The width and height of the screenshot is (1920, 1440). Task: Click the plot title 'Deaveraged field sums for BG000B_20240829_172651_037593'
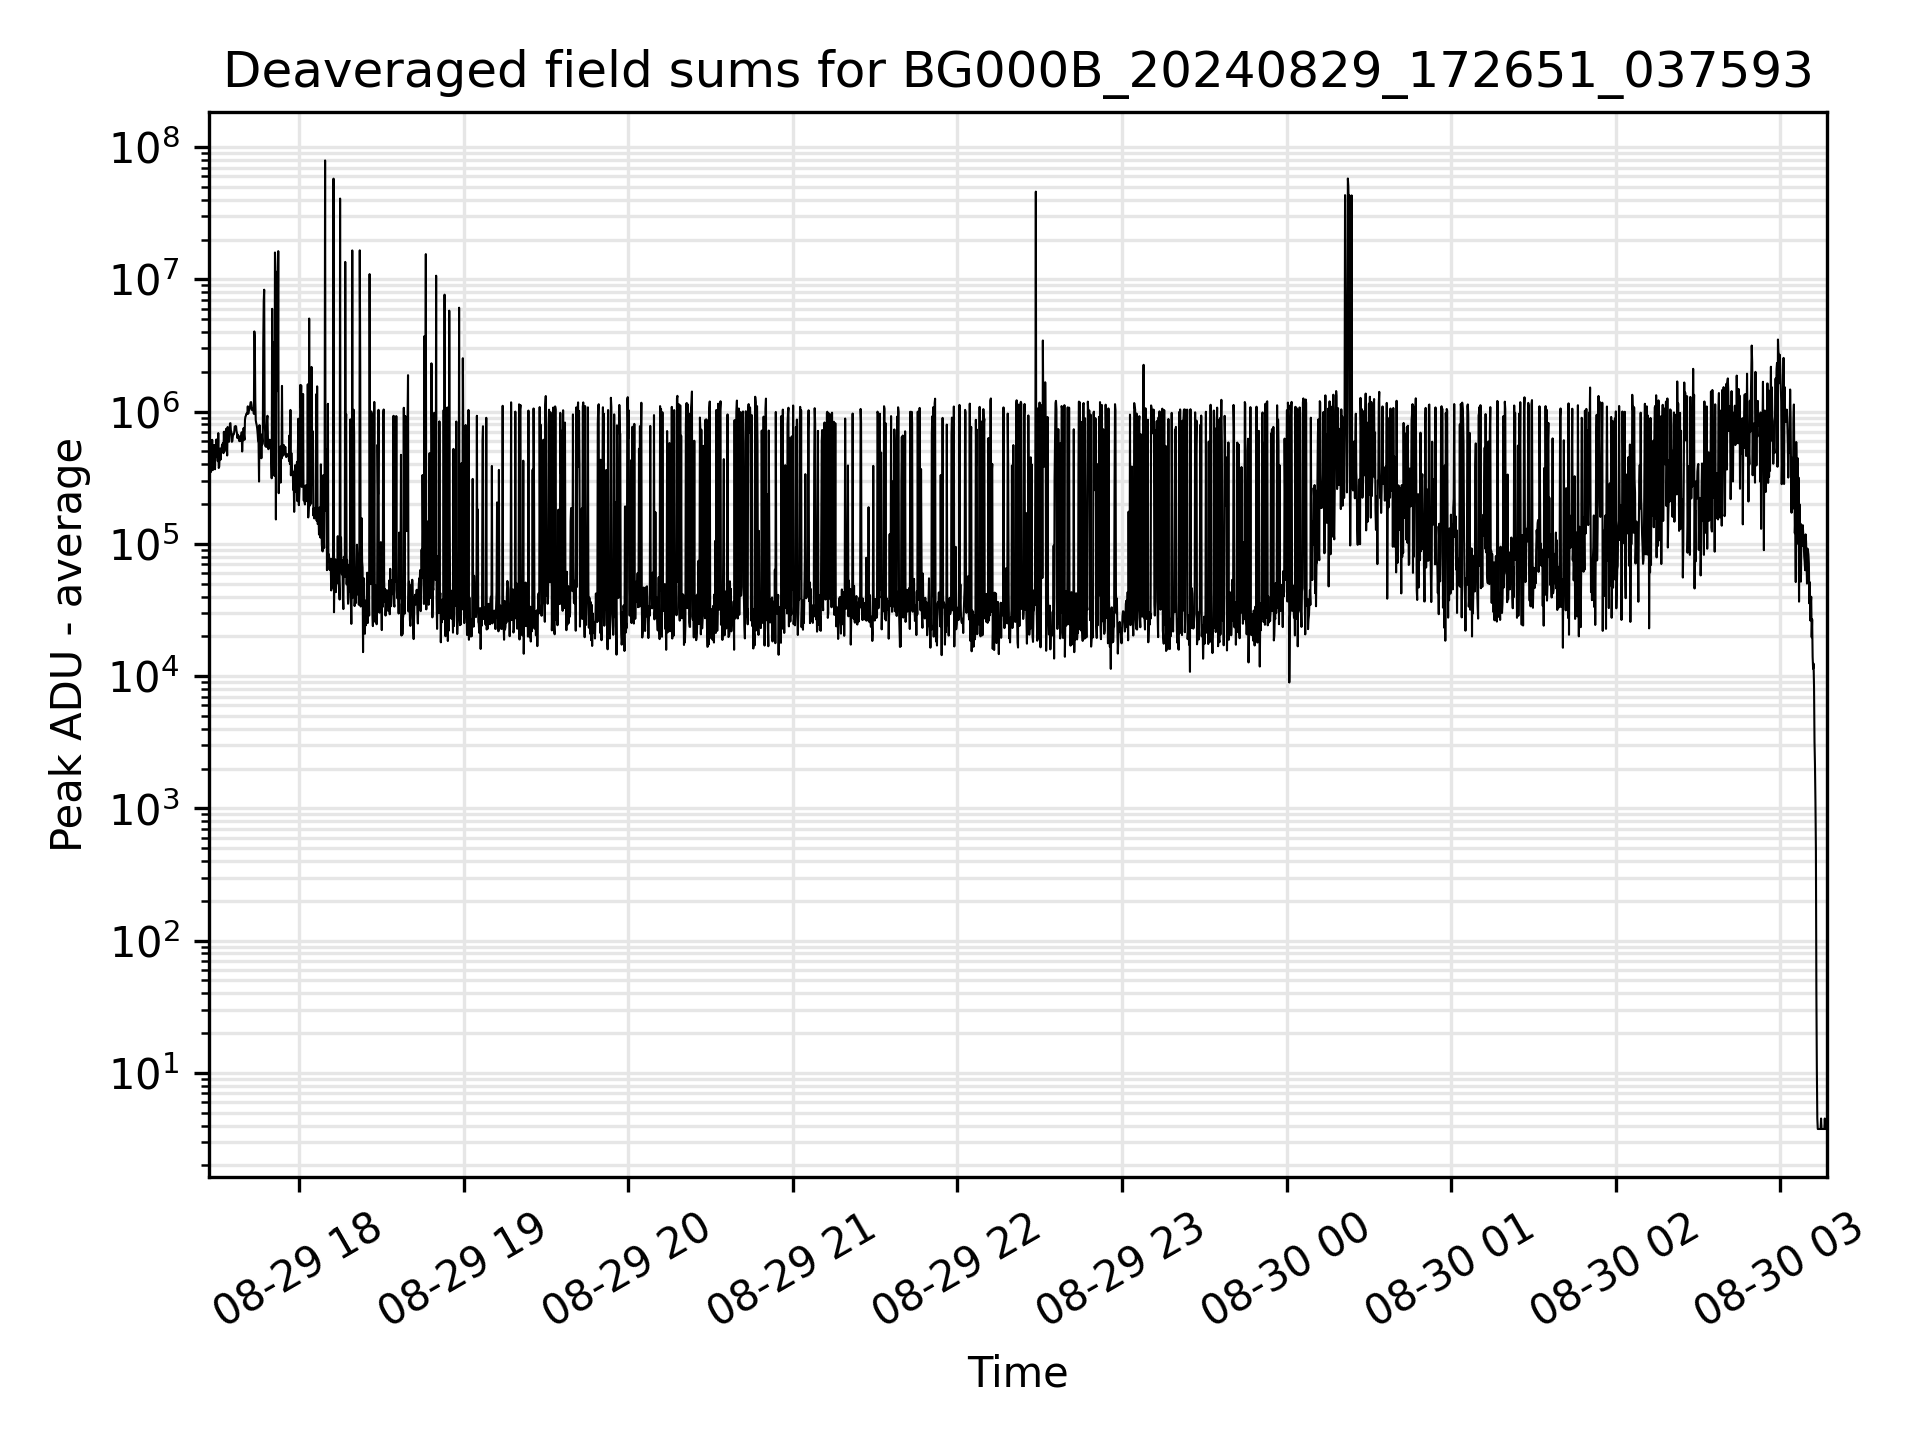[1017, 71]
